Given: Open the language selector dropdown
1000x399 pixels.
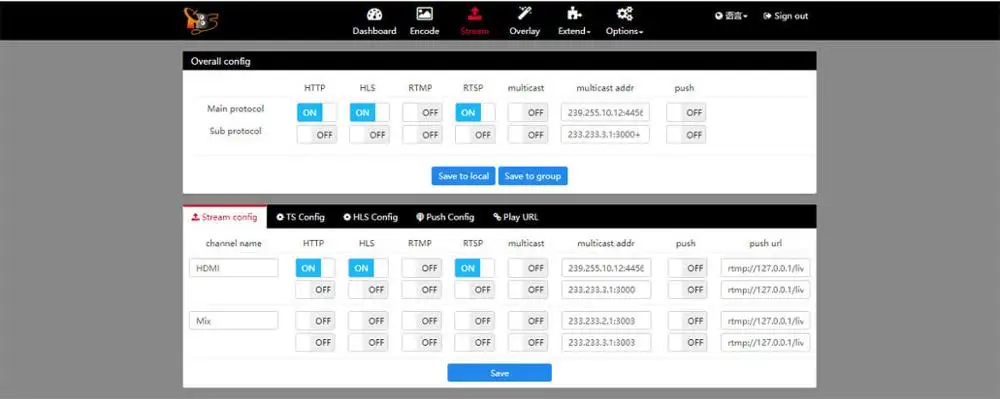Looking at the screenshot, I should [731, 16].
